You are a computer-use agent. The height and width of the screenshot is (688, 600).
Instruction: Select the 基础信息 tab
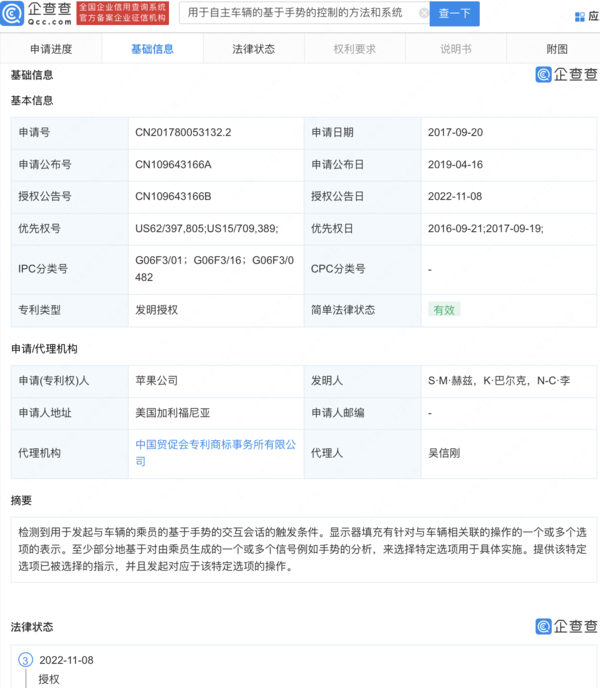coord(152,49)
